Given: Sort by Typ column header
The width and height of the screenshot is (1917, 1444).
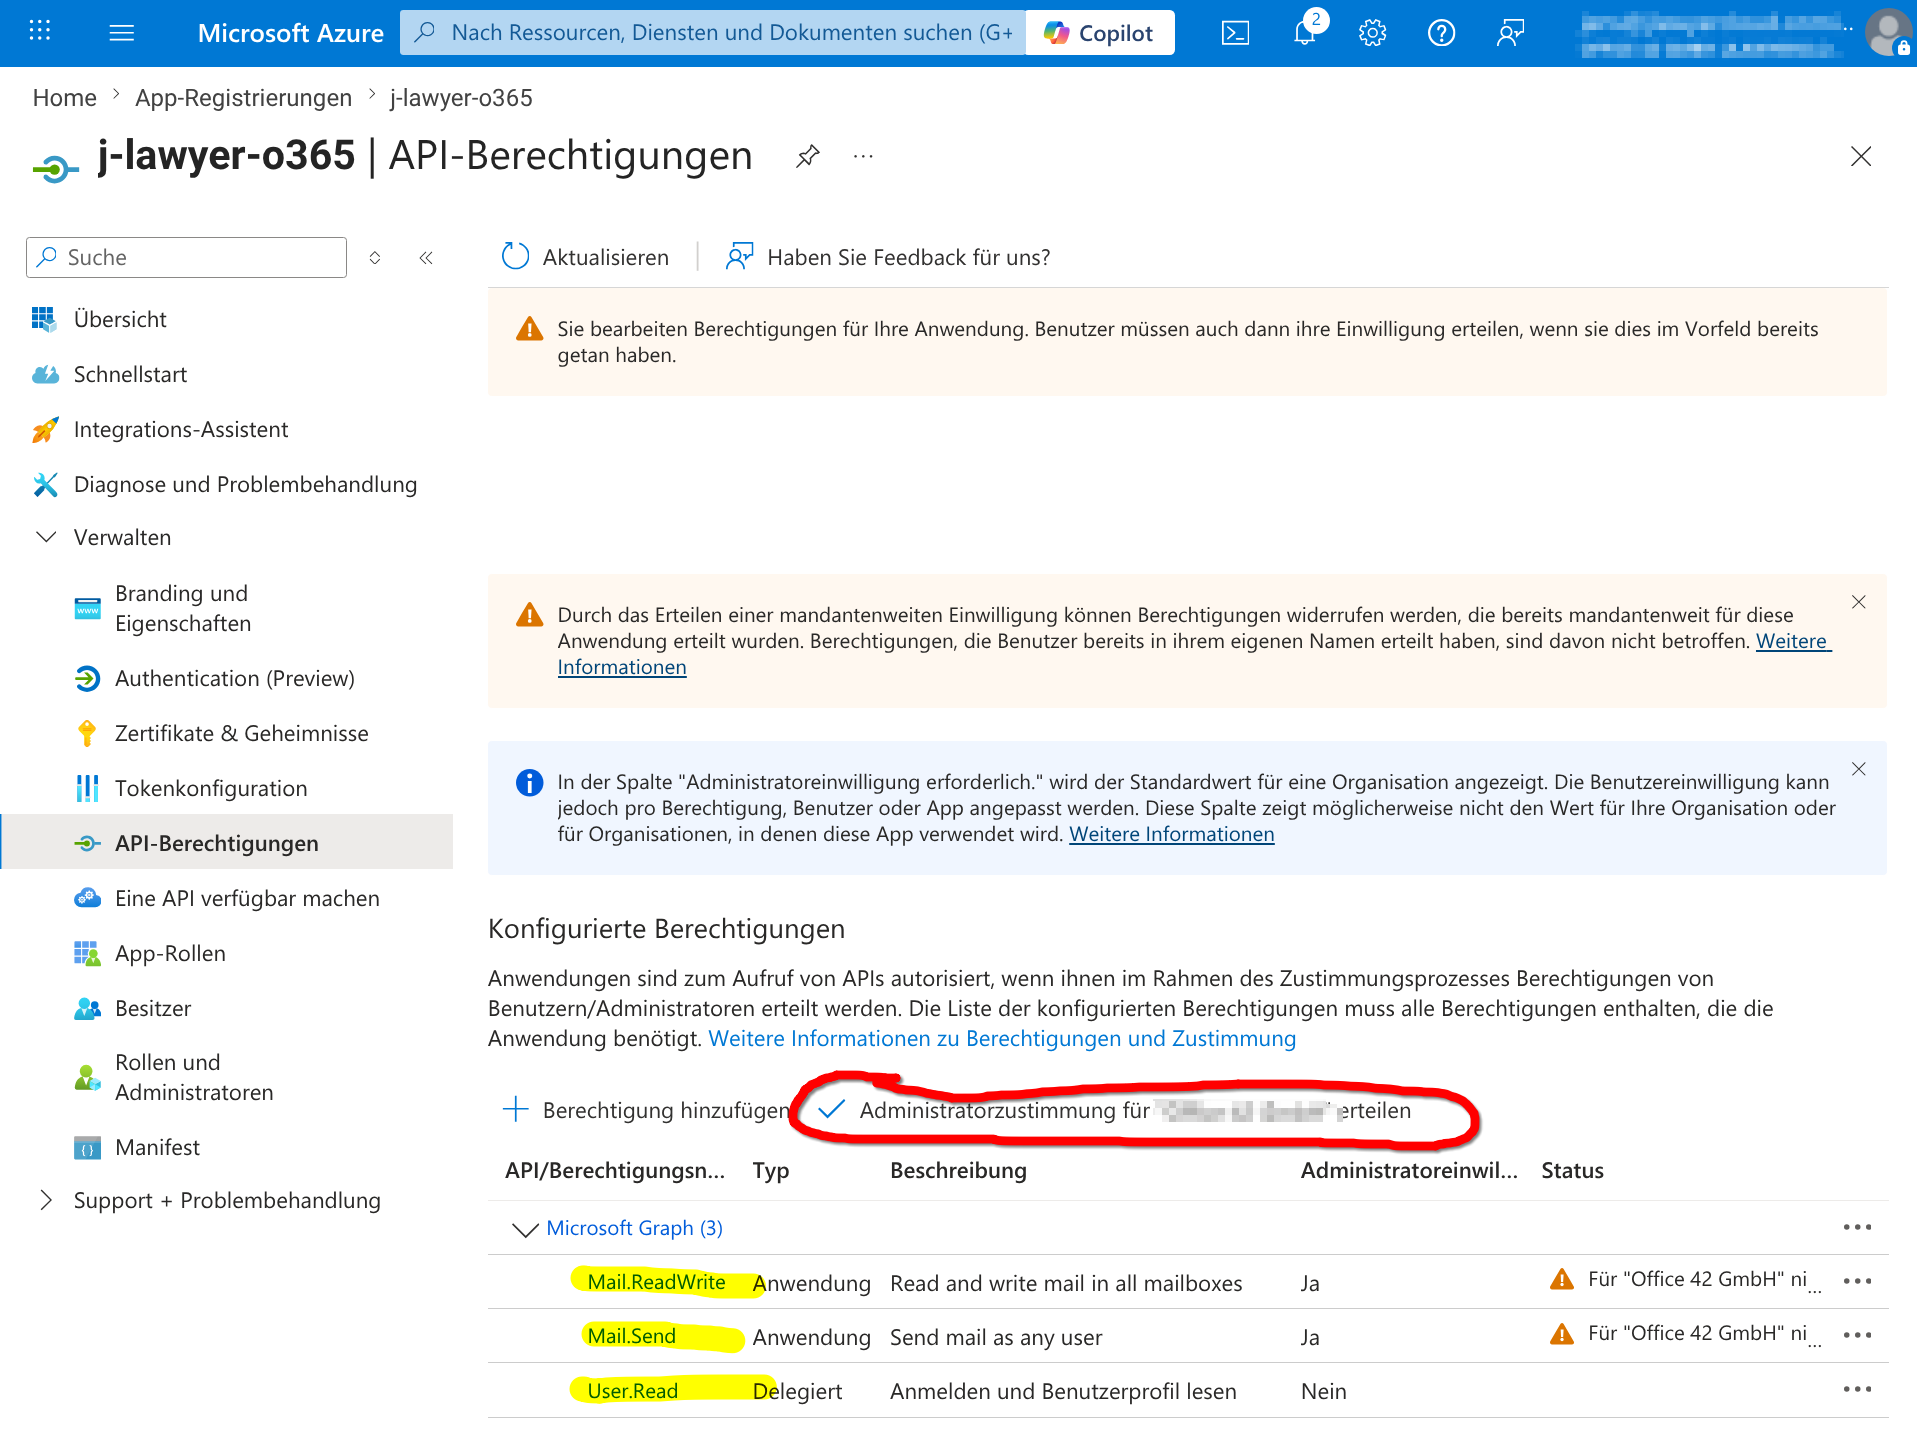Looking at the screenshot, I should point(770,1170).
